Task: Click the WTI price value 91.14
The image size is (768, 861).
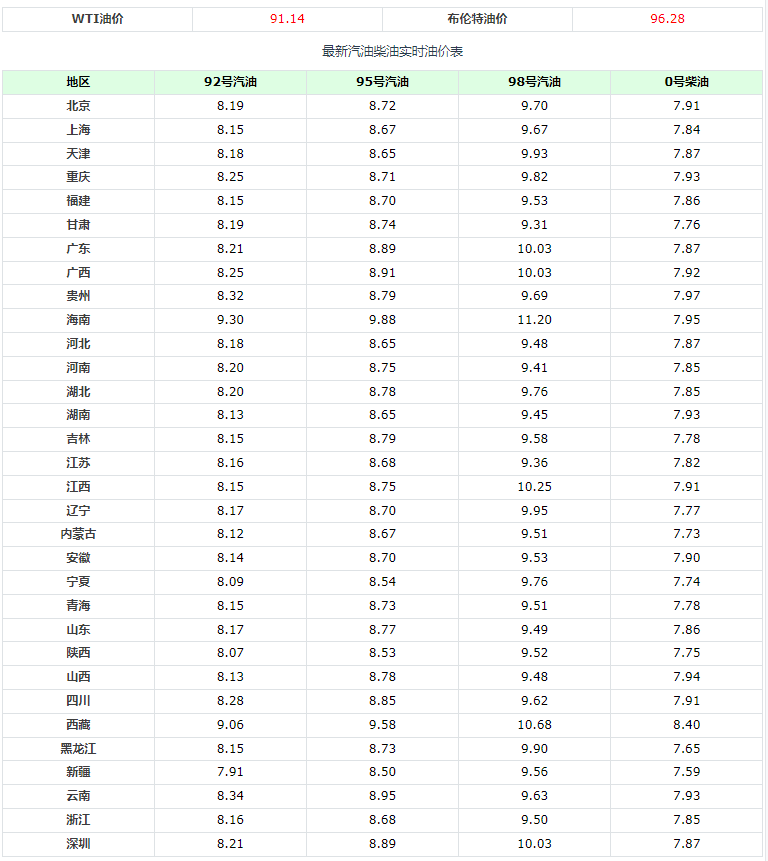Action: (287, 19)
